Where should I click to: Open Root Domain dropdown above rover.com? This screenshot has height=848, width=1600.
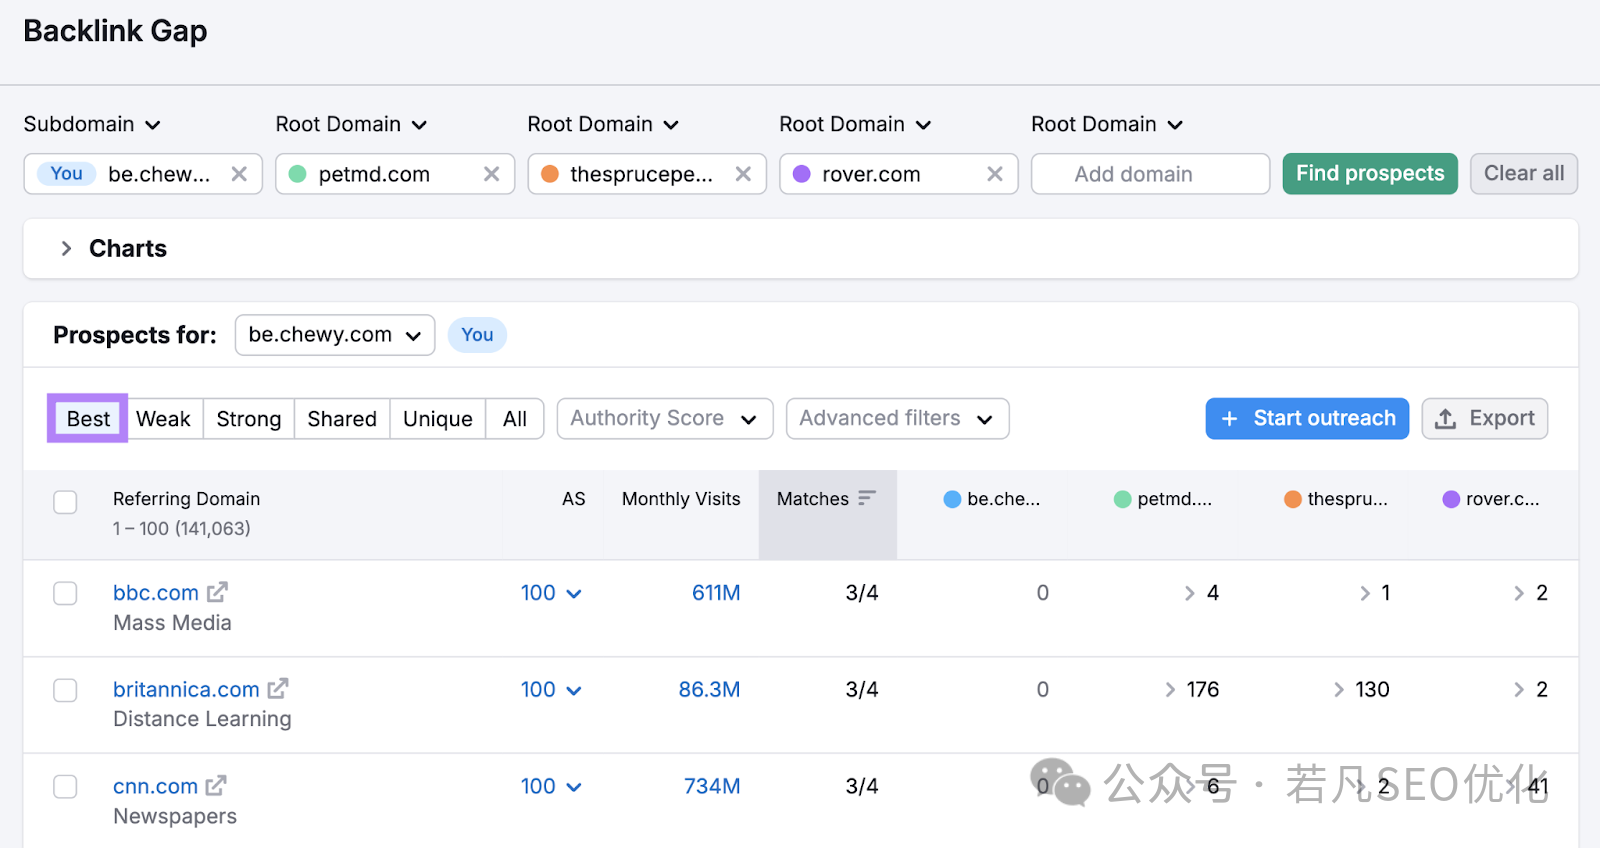[855, 124]
